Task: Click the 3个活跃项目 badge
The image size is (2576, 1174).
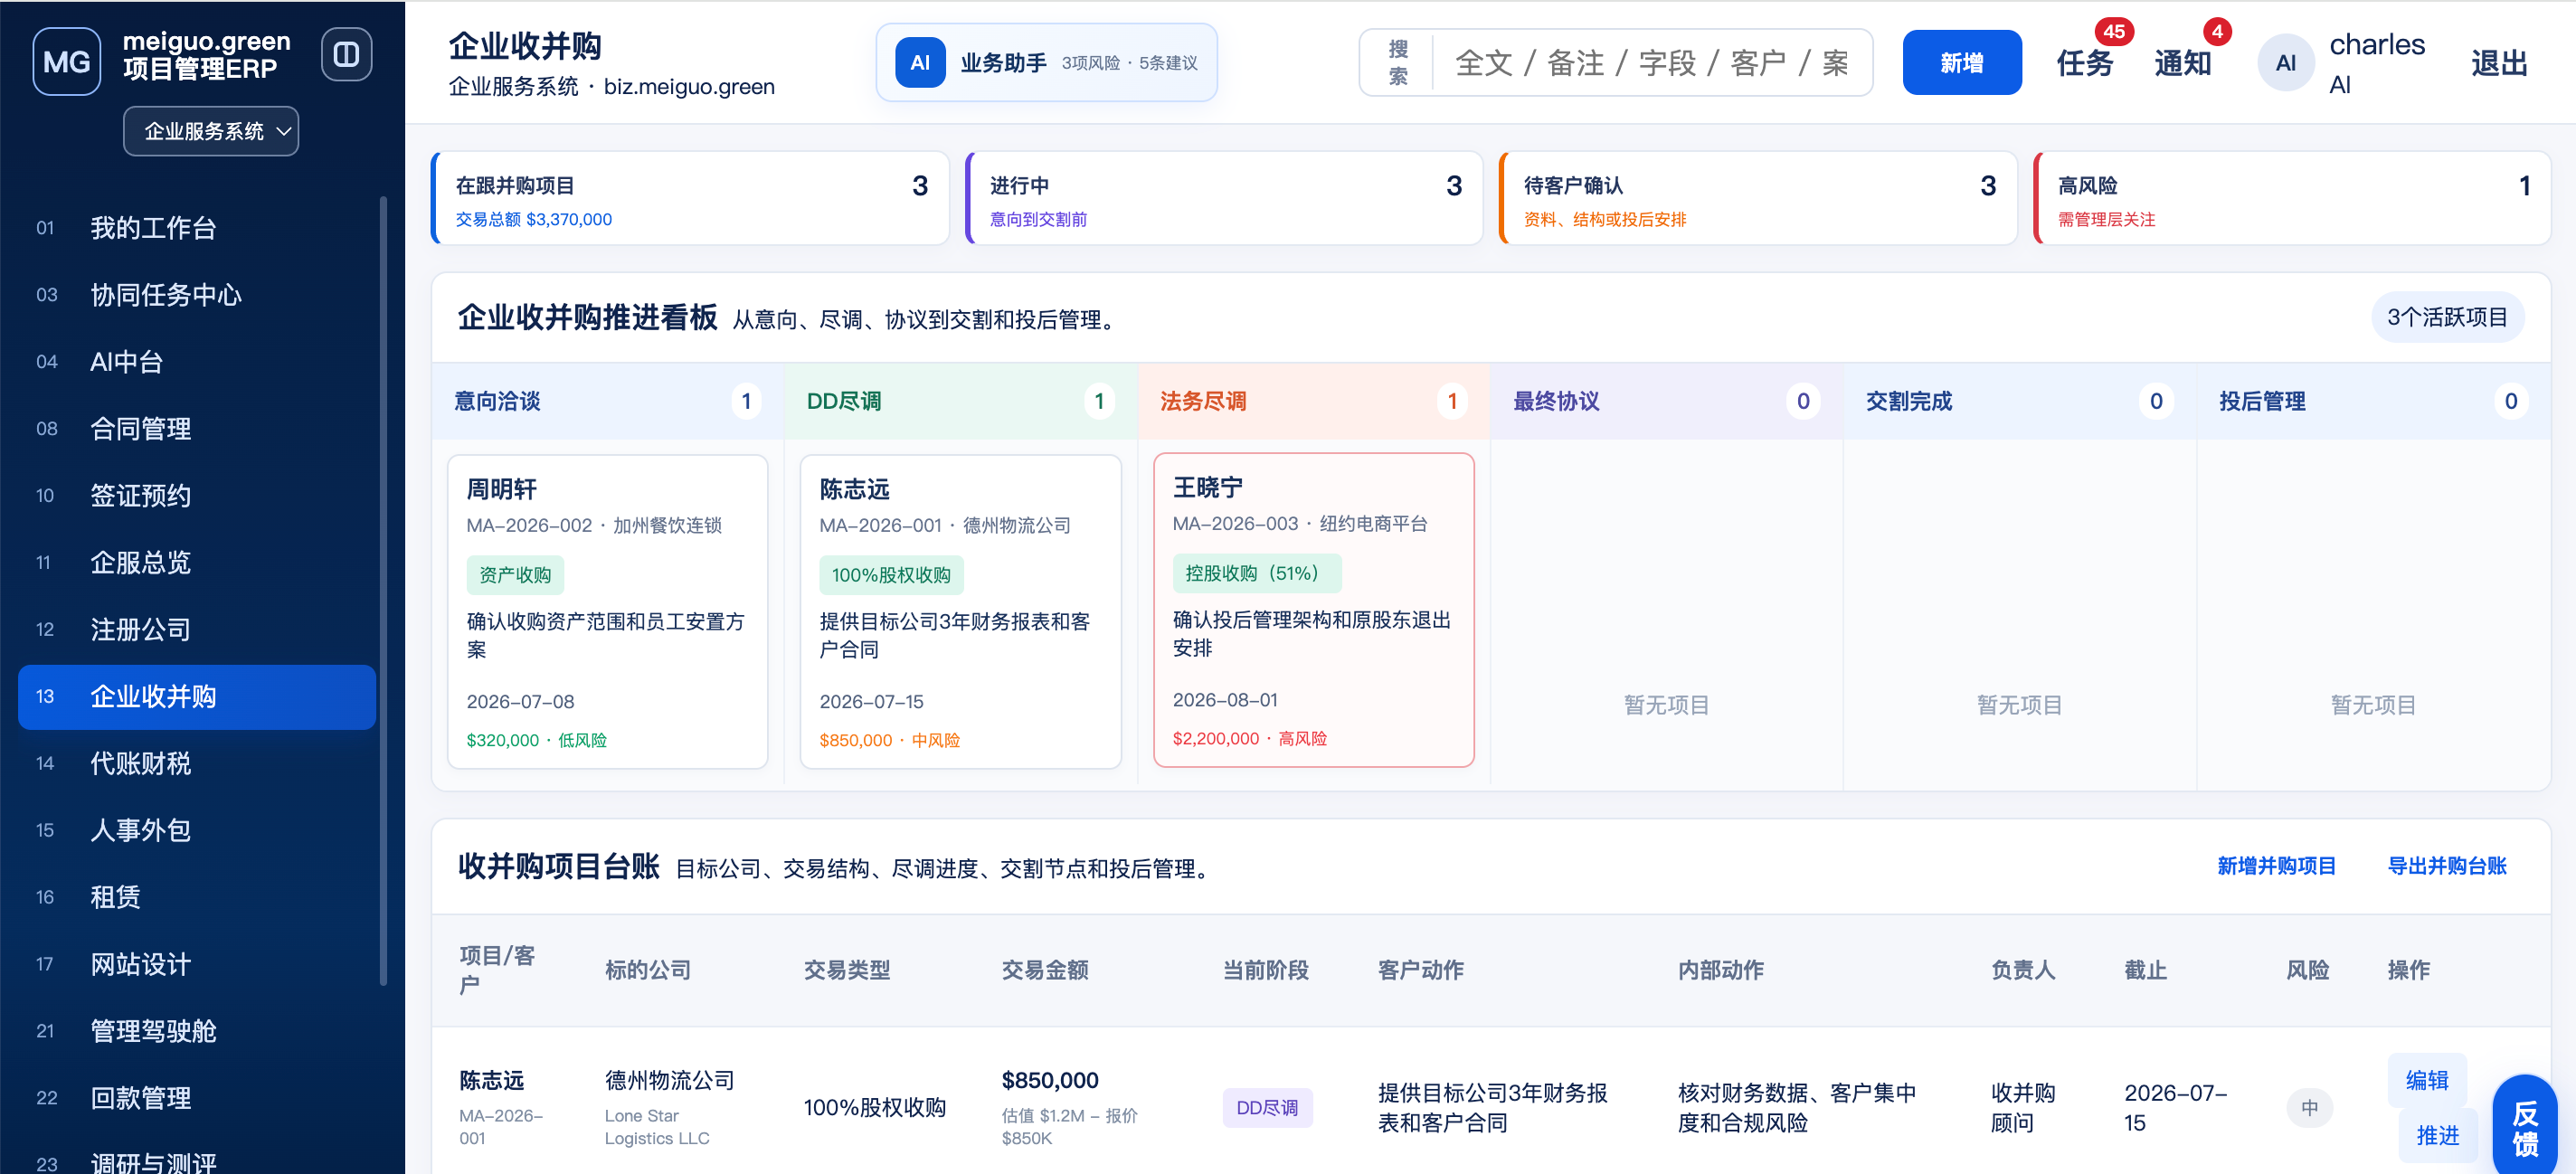Action: (2447, 318)
